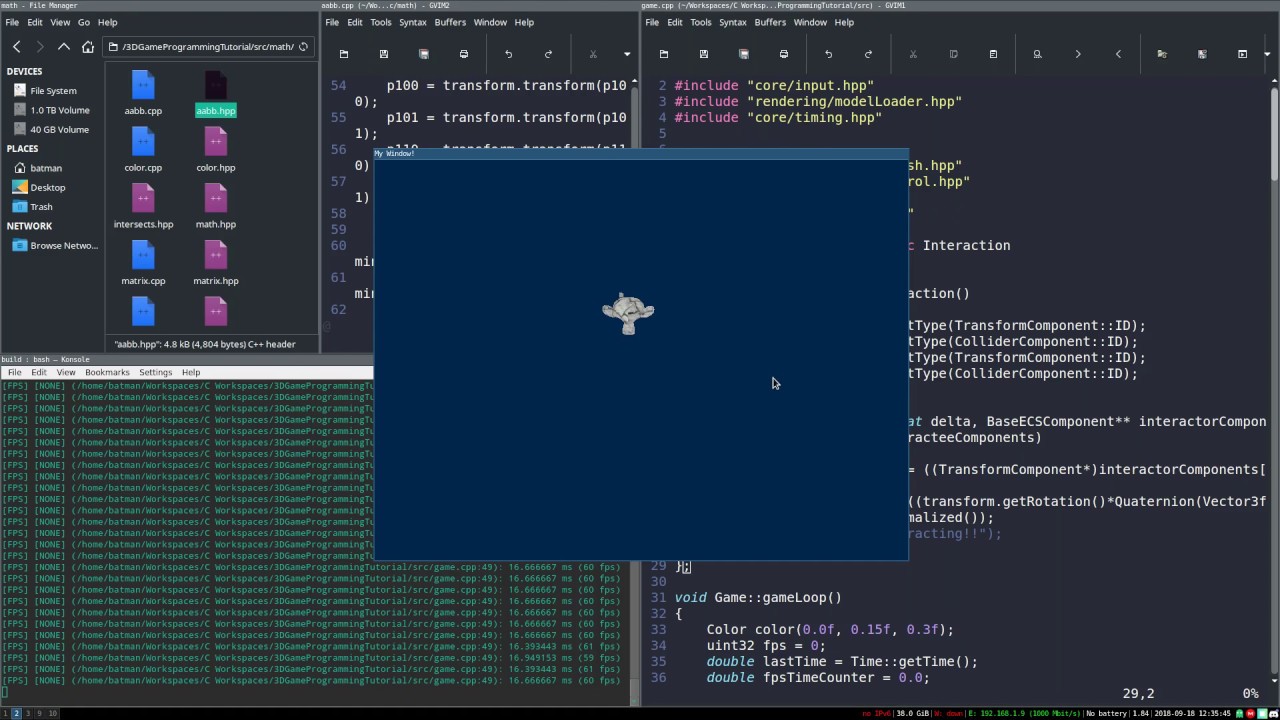Select the color.cpp file

(143, 150)
